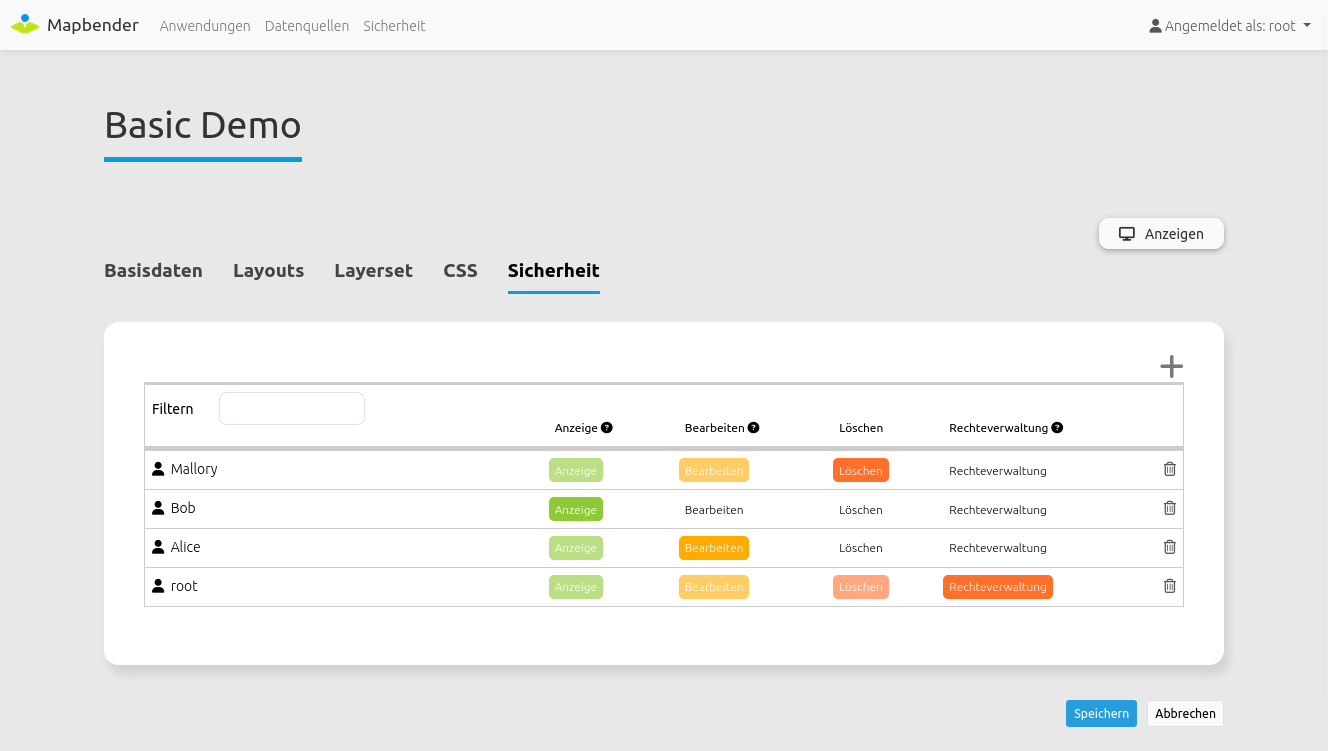This screenshot has height=751, width=1328.
Task: Open Datenquellen in the top navigation
Action: click(307, 26)
